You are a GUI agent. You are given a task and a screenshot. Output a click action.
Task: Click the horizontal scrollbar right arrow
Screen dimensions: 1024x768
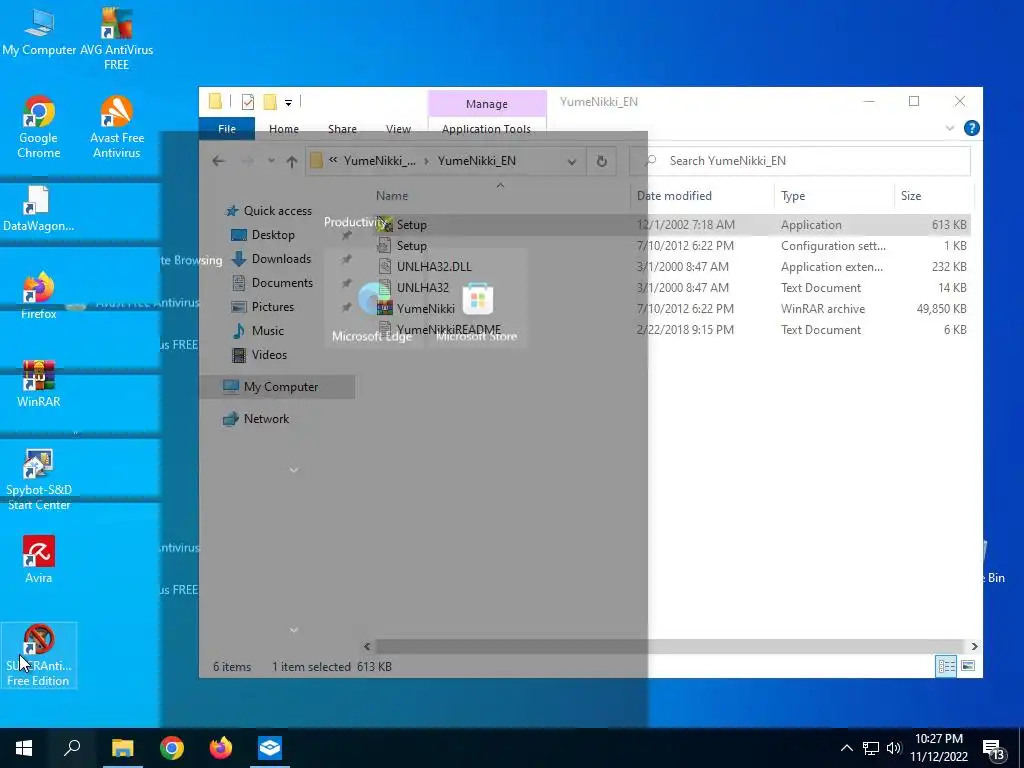point(974,647)
